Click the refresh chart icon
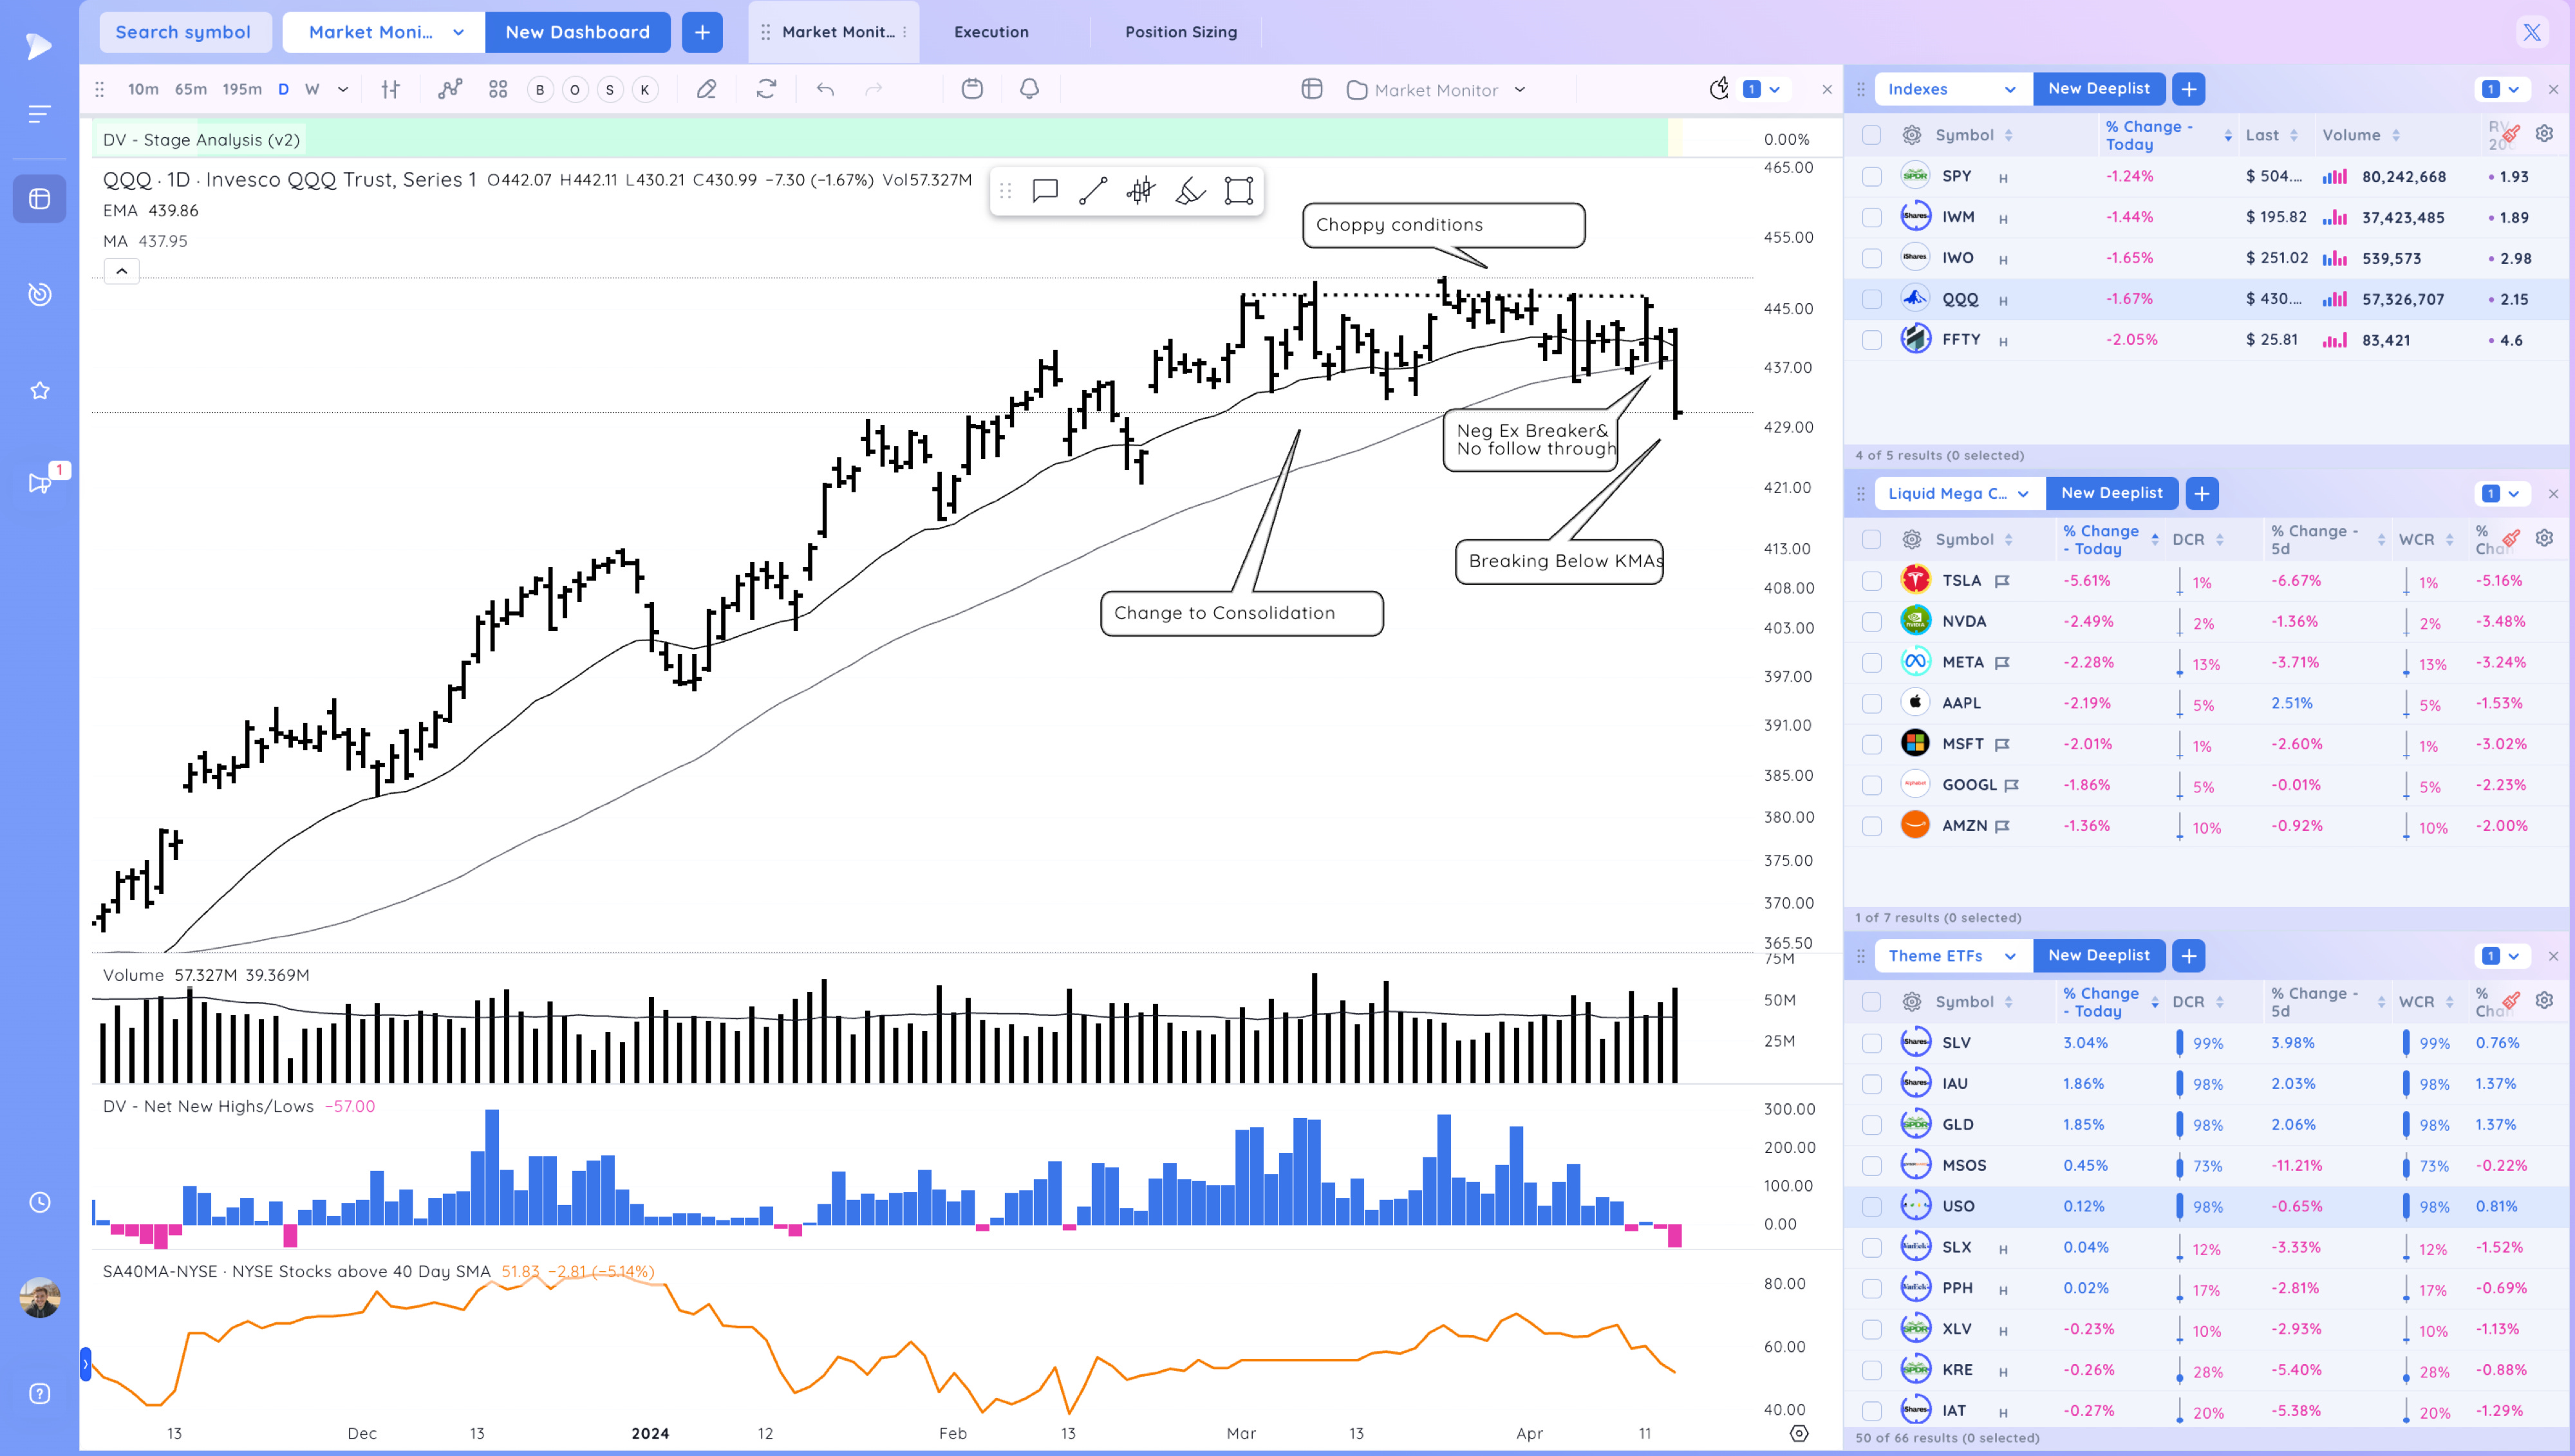This screenshot has width=2575, height=1456. [x=766, y=89]
